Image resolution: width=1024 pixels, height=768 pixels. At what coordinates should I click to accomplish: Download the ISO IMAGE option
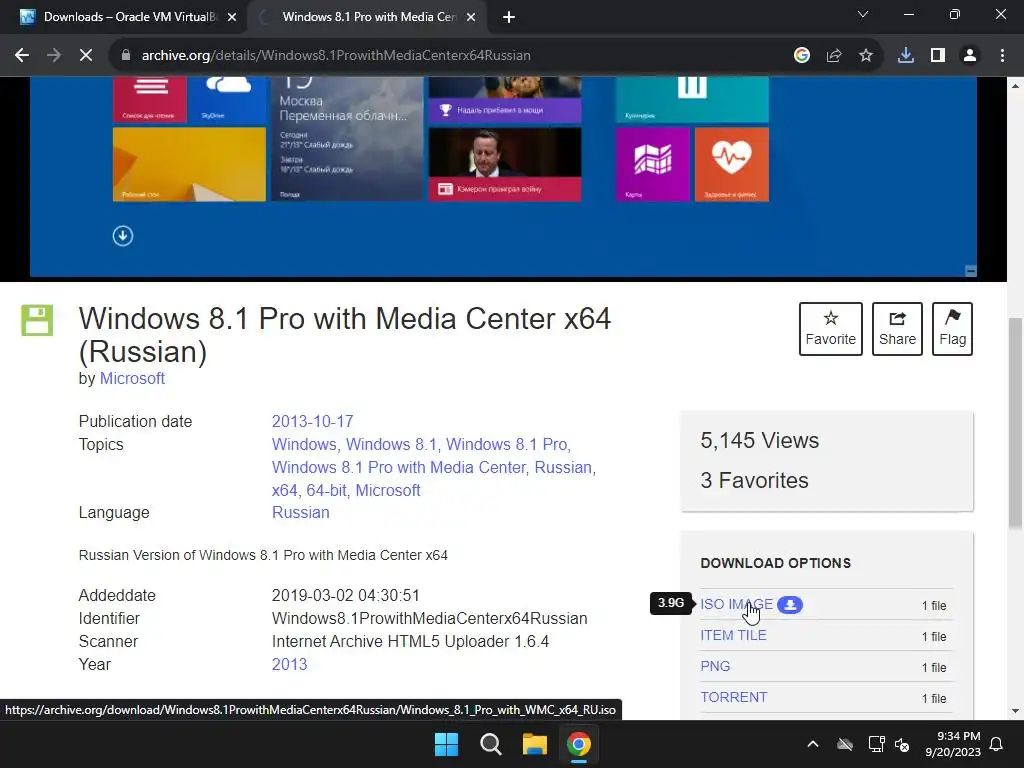tap(736, 605)
